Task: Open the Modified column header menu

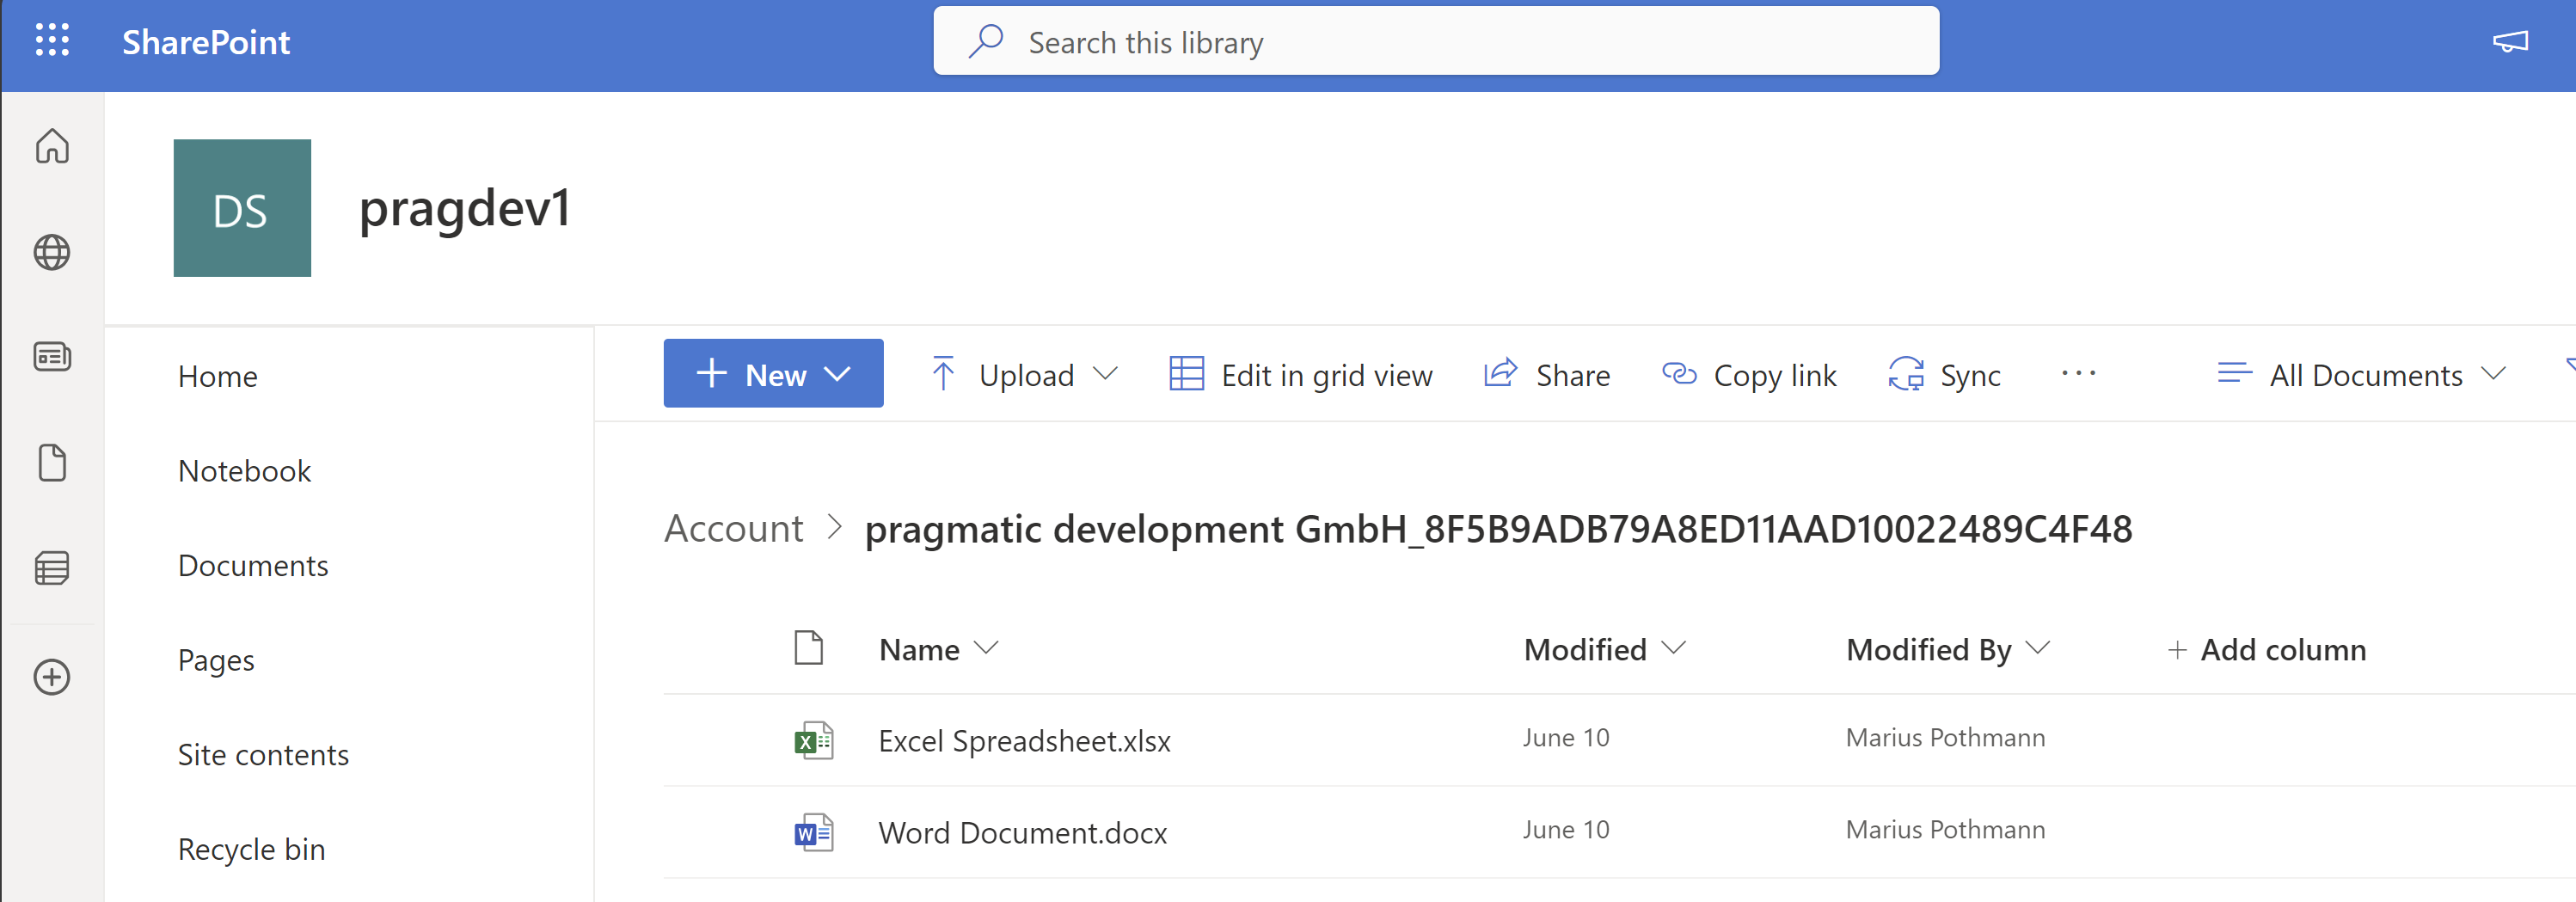Action: tap(1605, 650)
